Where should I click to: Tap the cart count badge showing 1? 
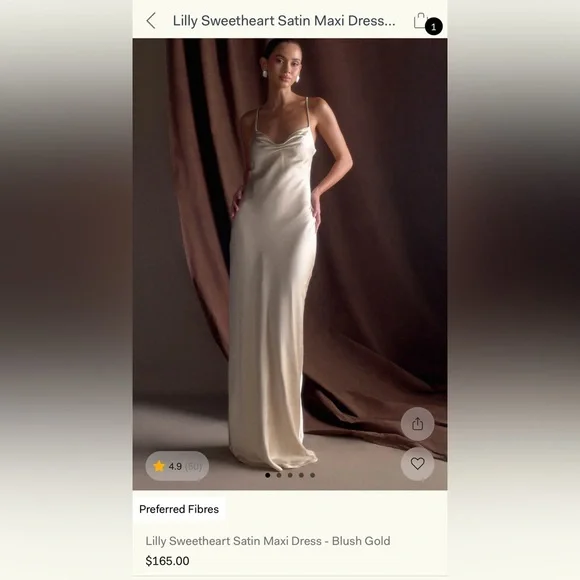[434, 27]
